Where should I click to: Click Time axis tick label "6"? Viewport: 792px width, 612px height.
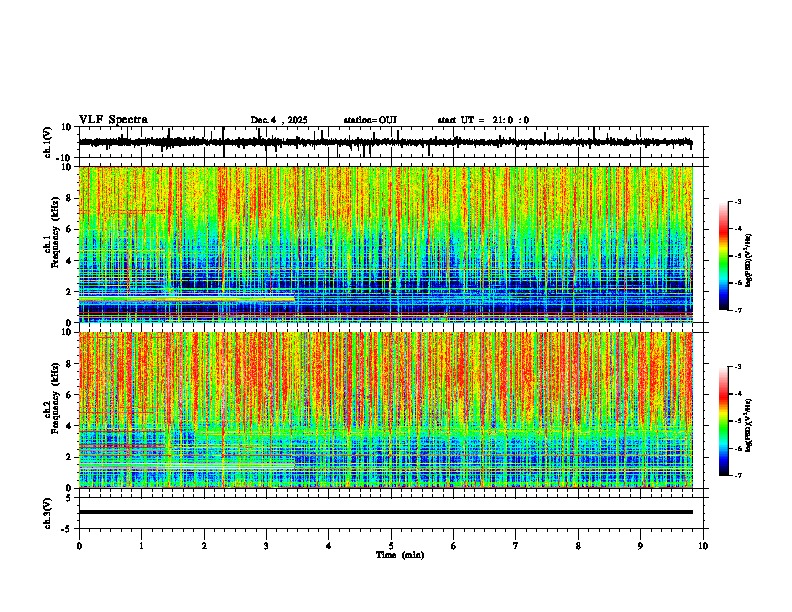(454, 546)
